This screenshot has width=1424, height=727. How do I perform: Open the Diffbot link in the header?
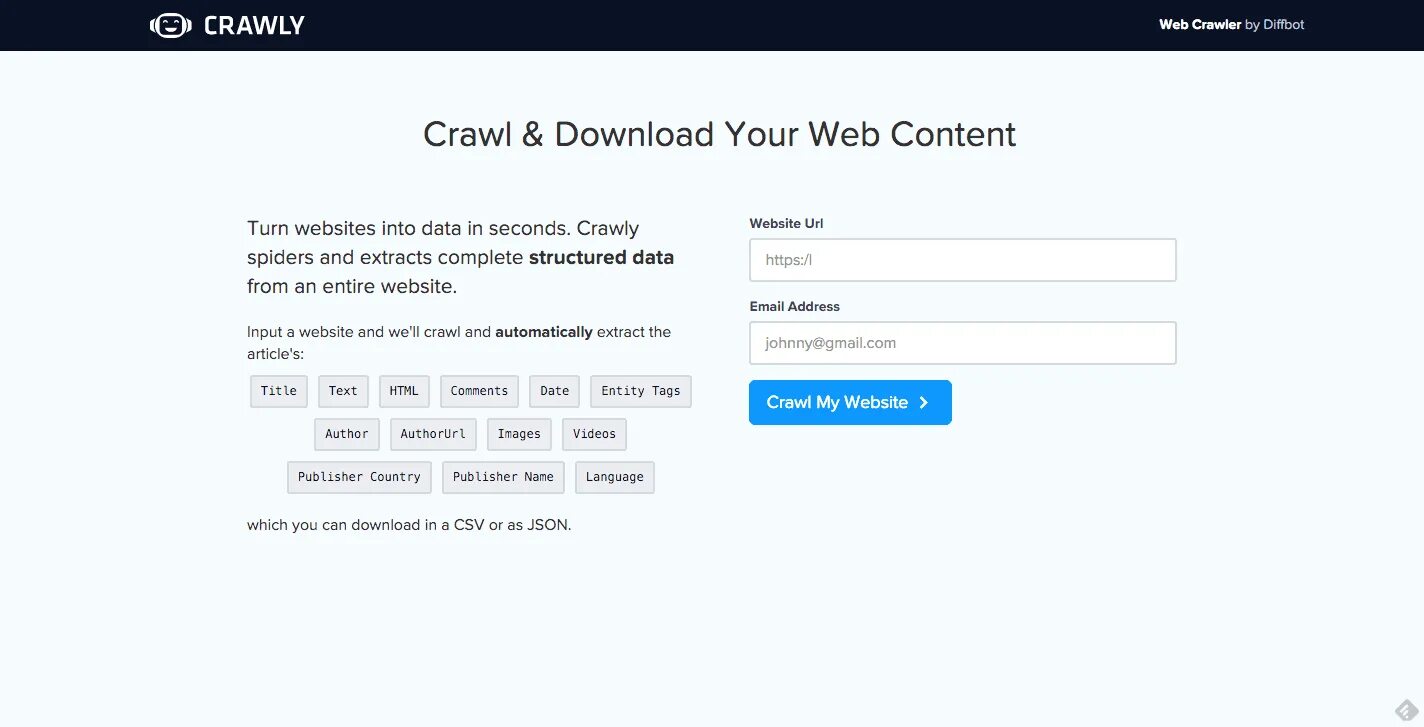tap(1283, 24)
